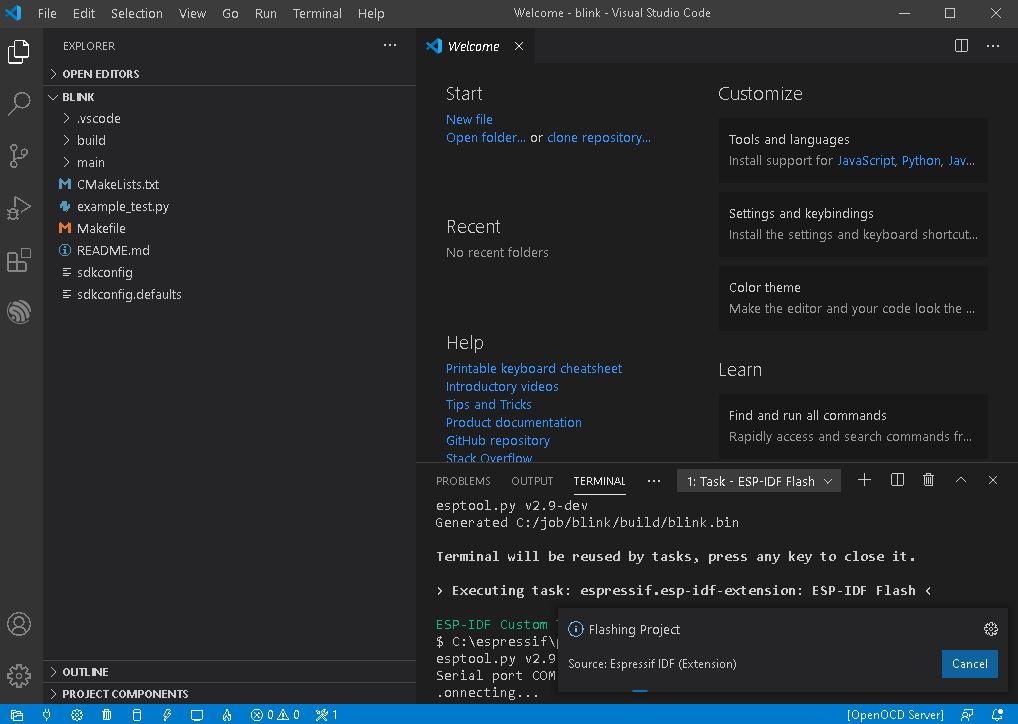Maximize the panel size with chevron up
Viewport: 1018px width, 724px height.
[x=961, y=480]
